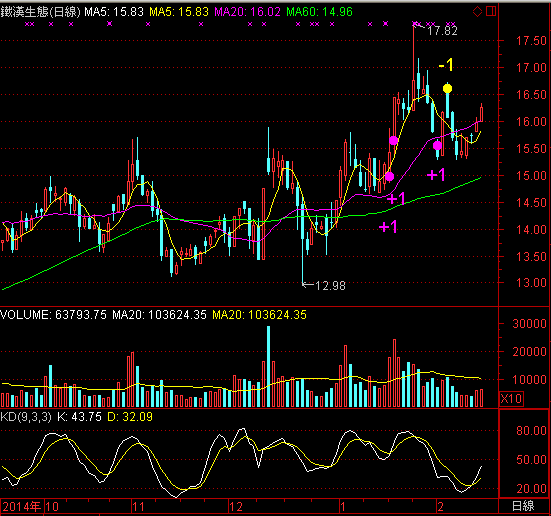Viewport: 551px width, 516px height.
Task: Click 16.50 on the price axis
Action: pos(531,95)
